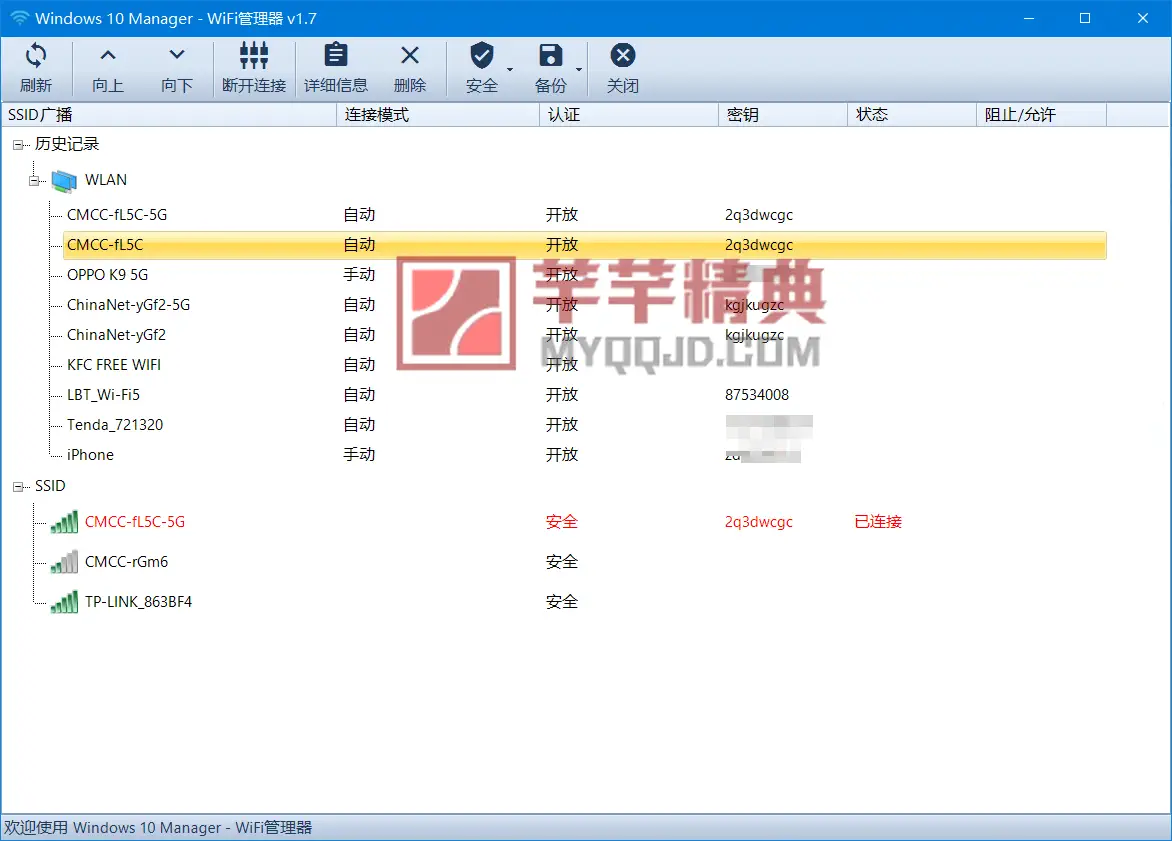Select the history entry CMCC-fL5C-5G
The height and width of the screenshot is (841, 1172).
[117, 215]
